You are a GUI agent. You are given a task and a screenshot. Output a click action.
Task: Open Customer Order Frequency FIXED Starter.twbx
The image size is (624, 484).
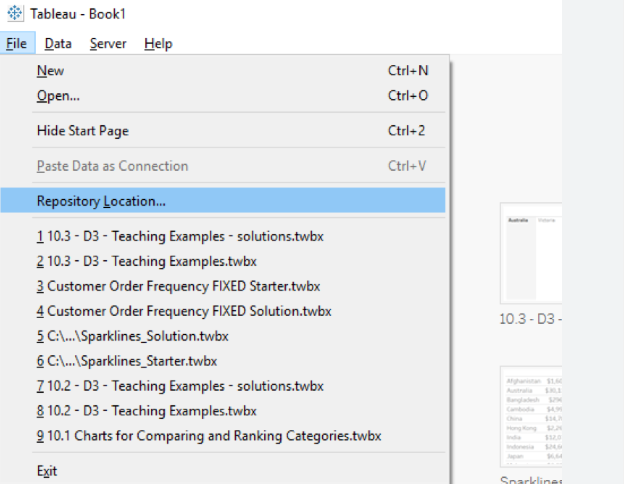coord(223,286)
